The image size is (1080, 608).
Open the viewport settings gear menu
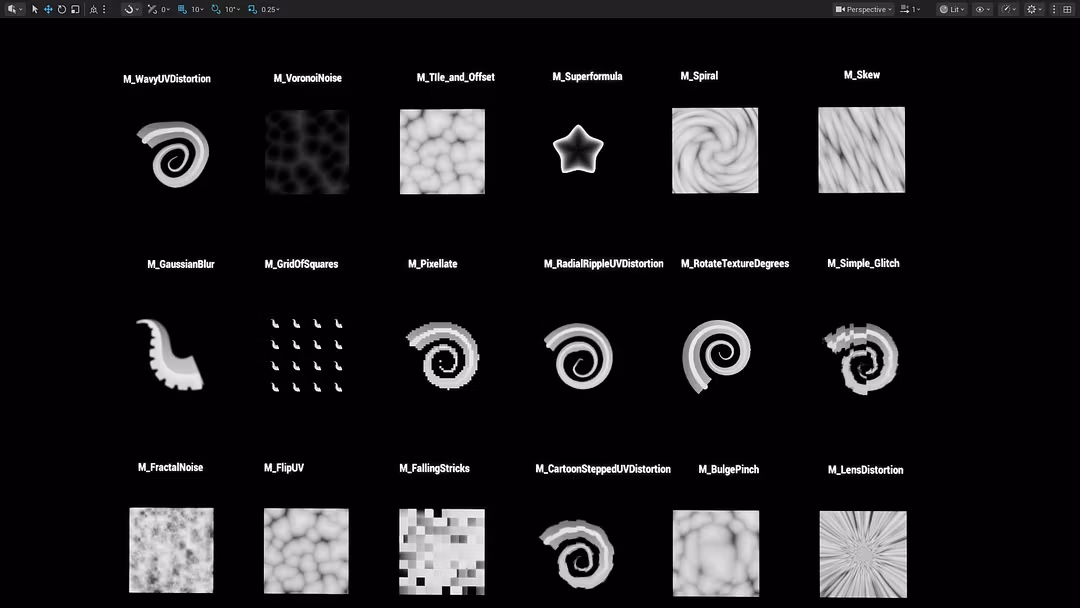[1035, 9]
